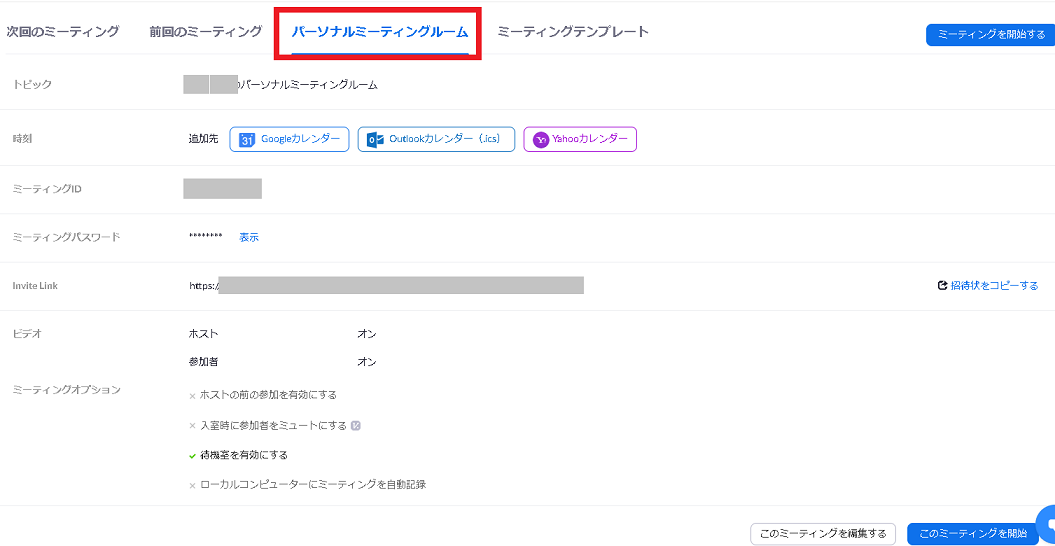
Task: Click the green checkmark beside 待機室を有効にする
Action: pos(192,455)
